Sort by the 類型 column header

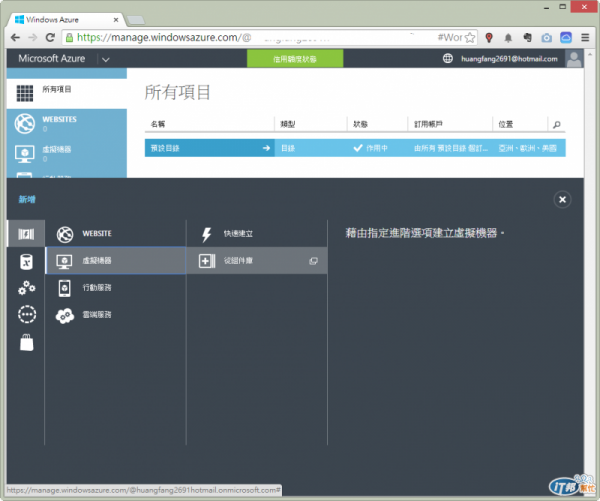click(x=288, y=124)
